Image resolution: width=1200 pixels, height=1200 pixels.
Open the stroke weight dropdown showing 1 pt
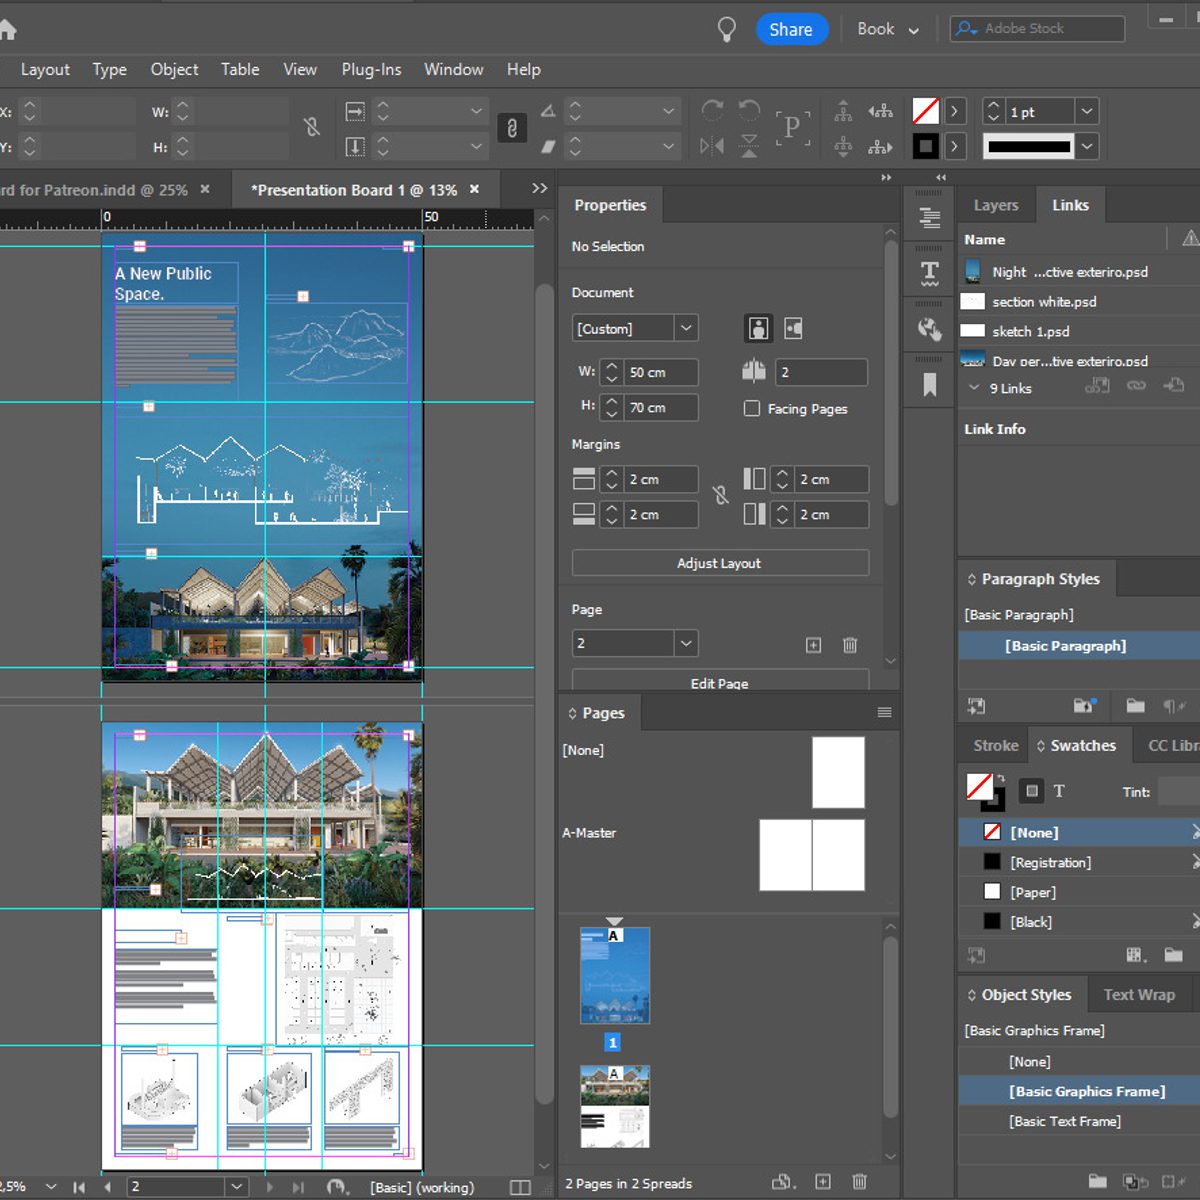(1085, 111)
